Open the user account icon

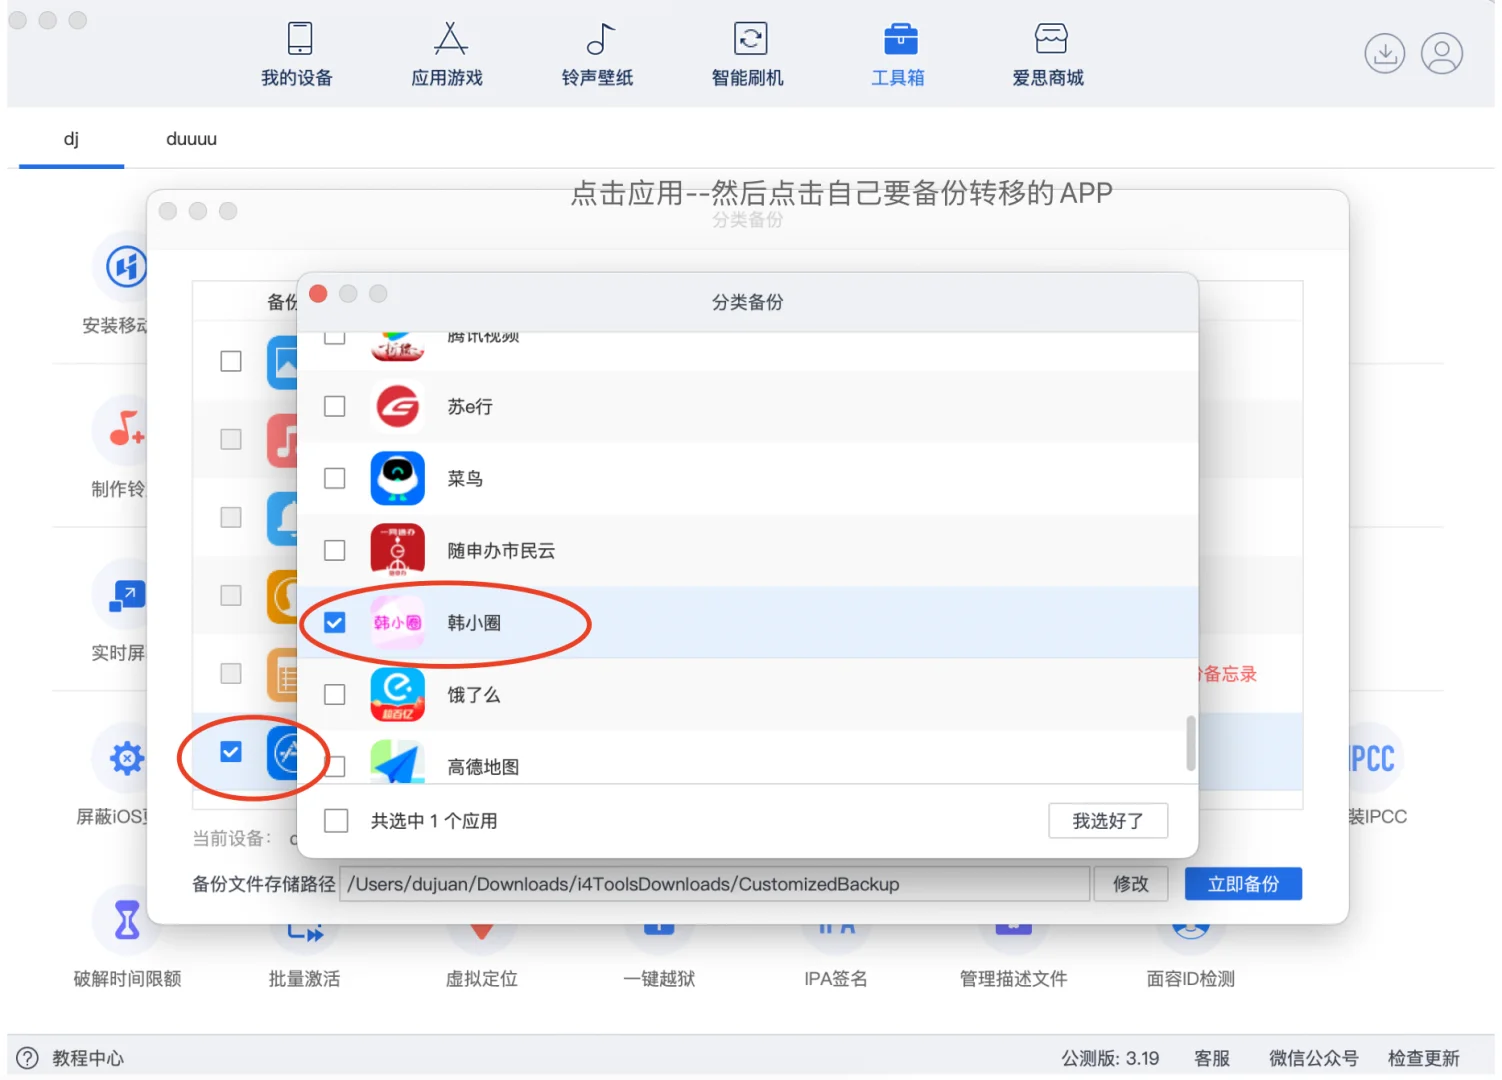(1442, 53)
